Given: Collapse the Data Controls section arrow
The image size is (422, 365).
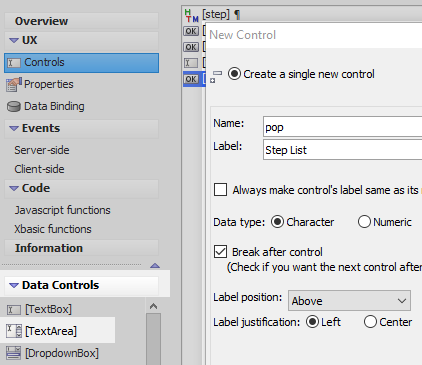Looking at the screenshot, I should click(14, 285).
